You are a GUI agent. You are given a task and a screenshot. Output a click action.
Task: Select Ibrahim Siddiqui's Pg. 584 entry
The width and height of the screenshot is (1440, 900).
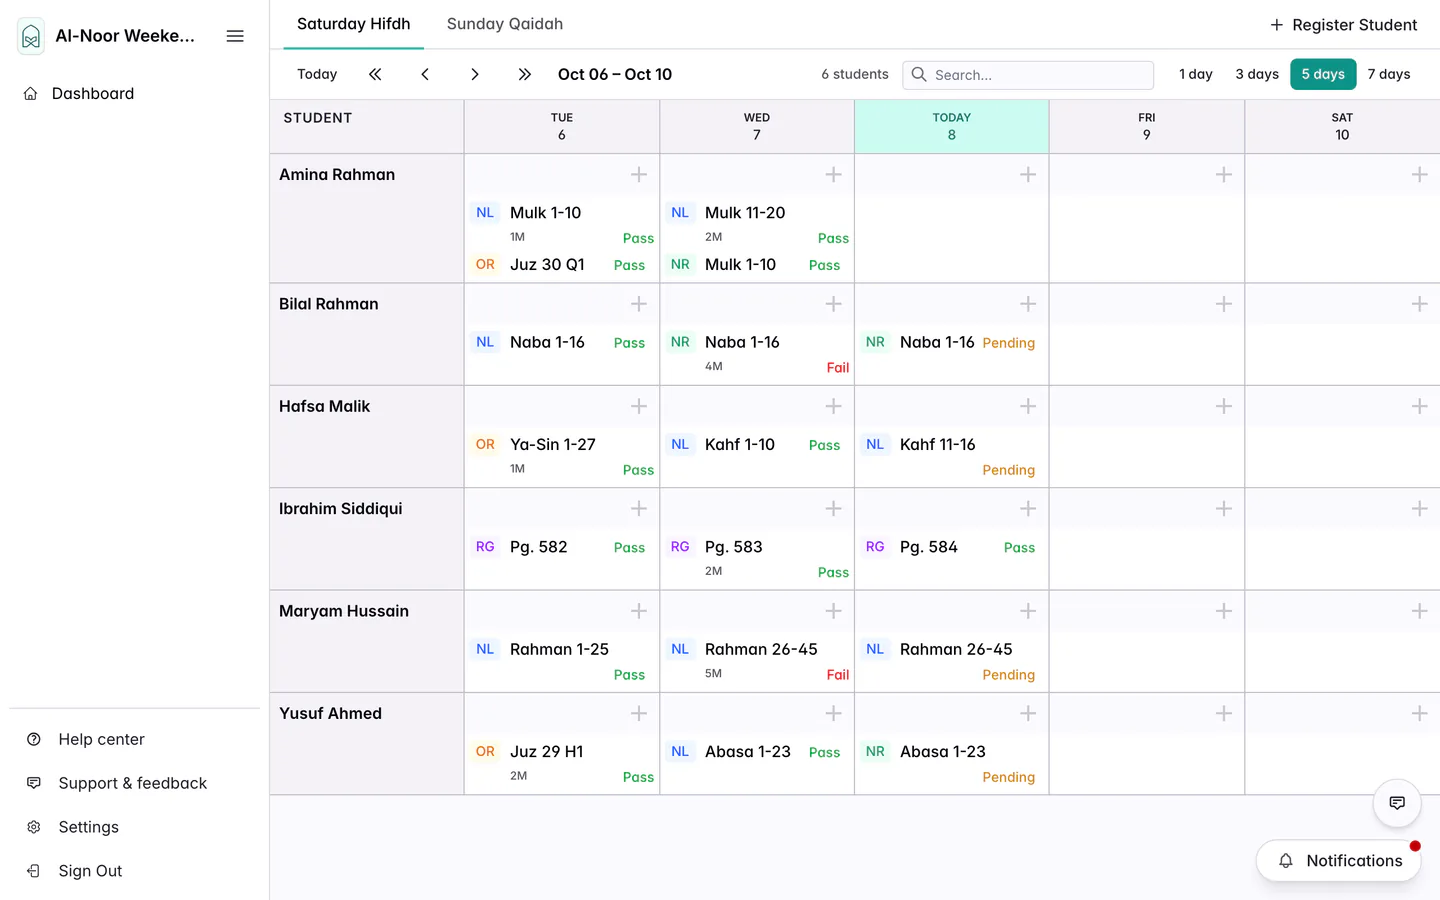pyautogui.click(x=950, y=547)
